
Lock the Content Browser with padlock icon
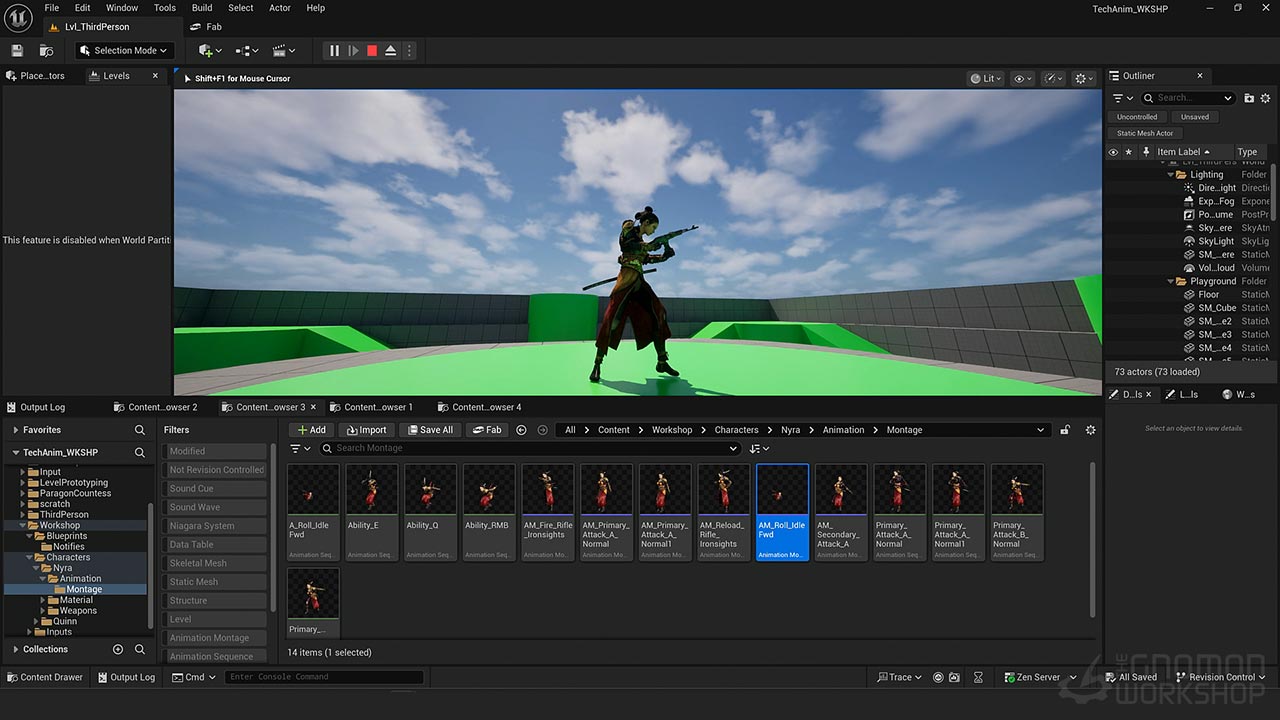(x=1065, y=430)
